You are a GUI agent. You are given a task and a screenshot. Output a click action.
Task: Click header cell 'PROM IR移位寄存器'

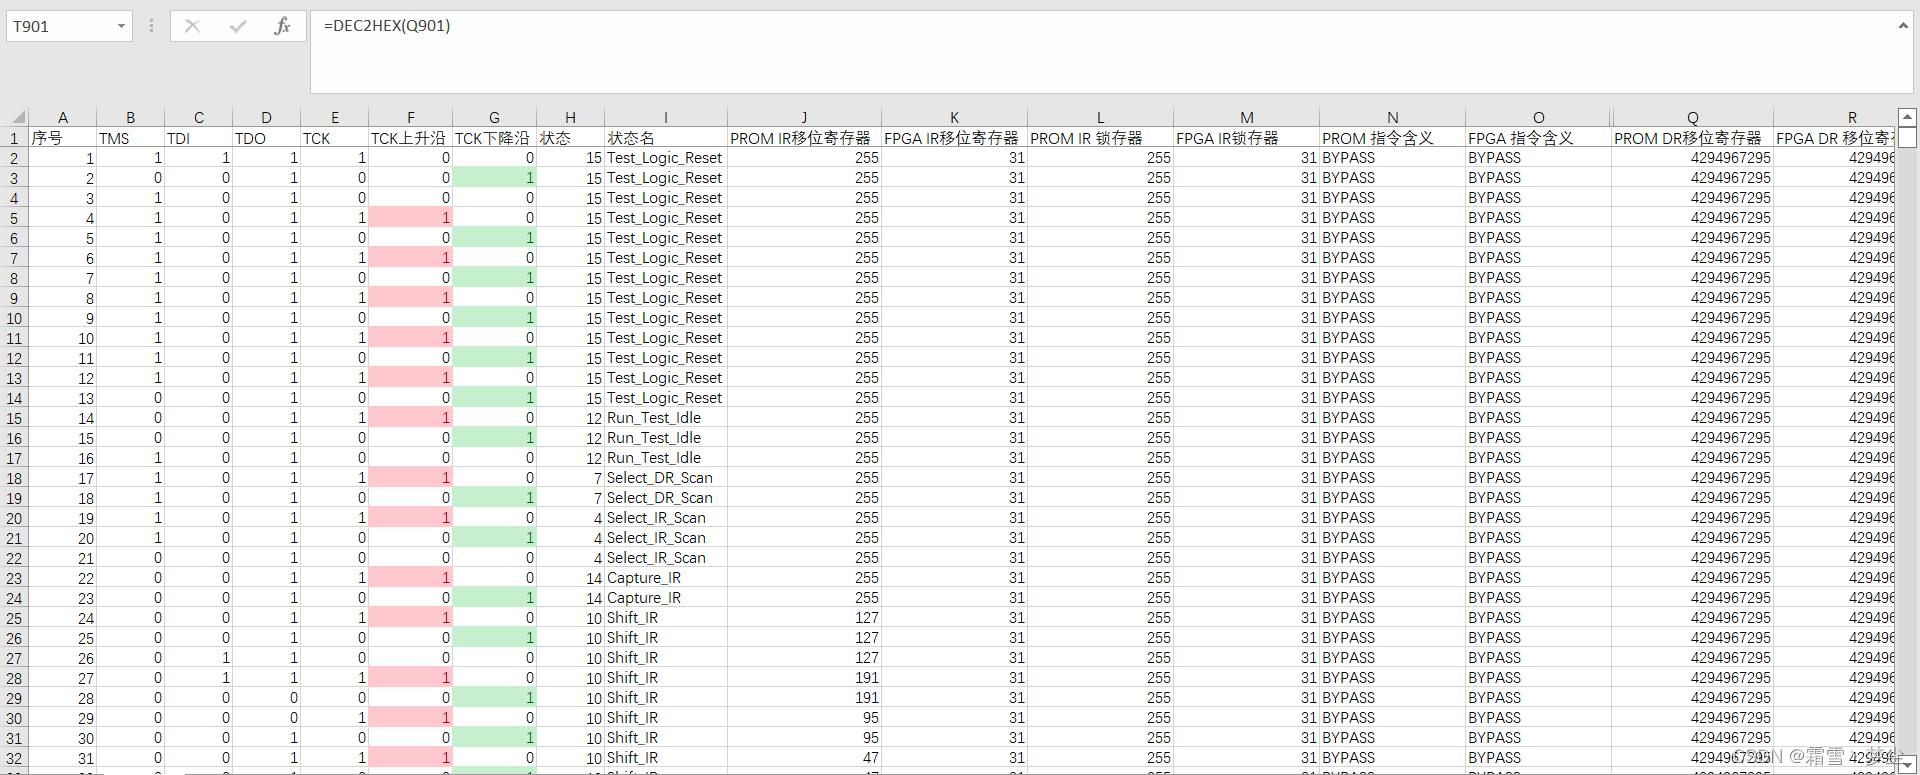pyautogui.click(x=804, y=138)
